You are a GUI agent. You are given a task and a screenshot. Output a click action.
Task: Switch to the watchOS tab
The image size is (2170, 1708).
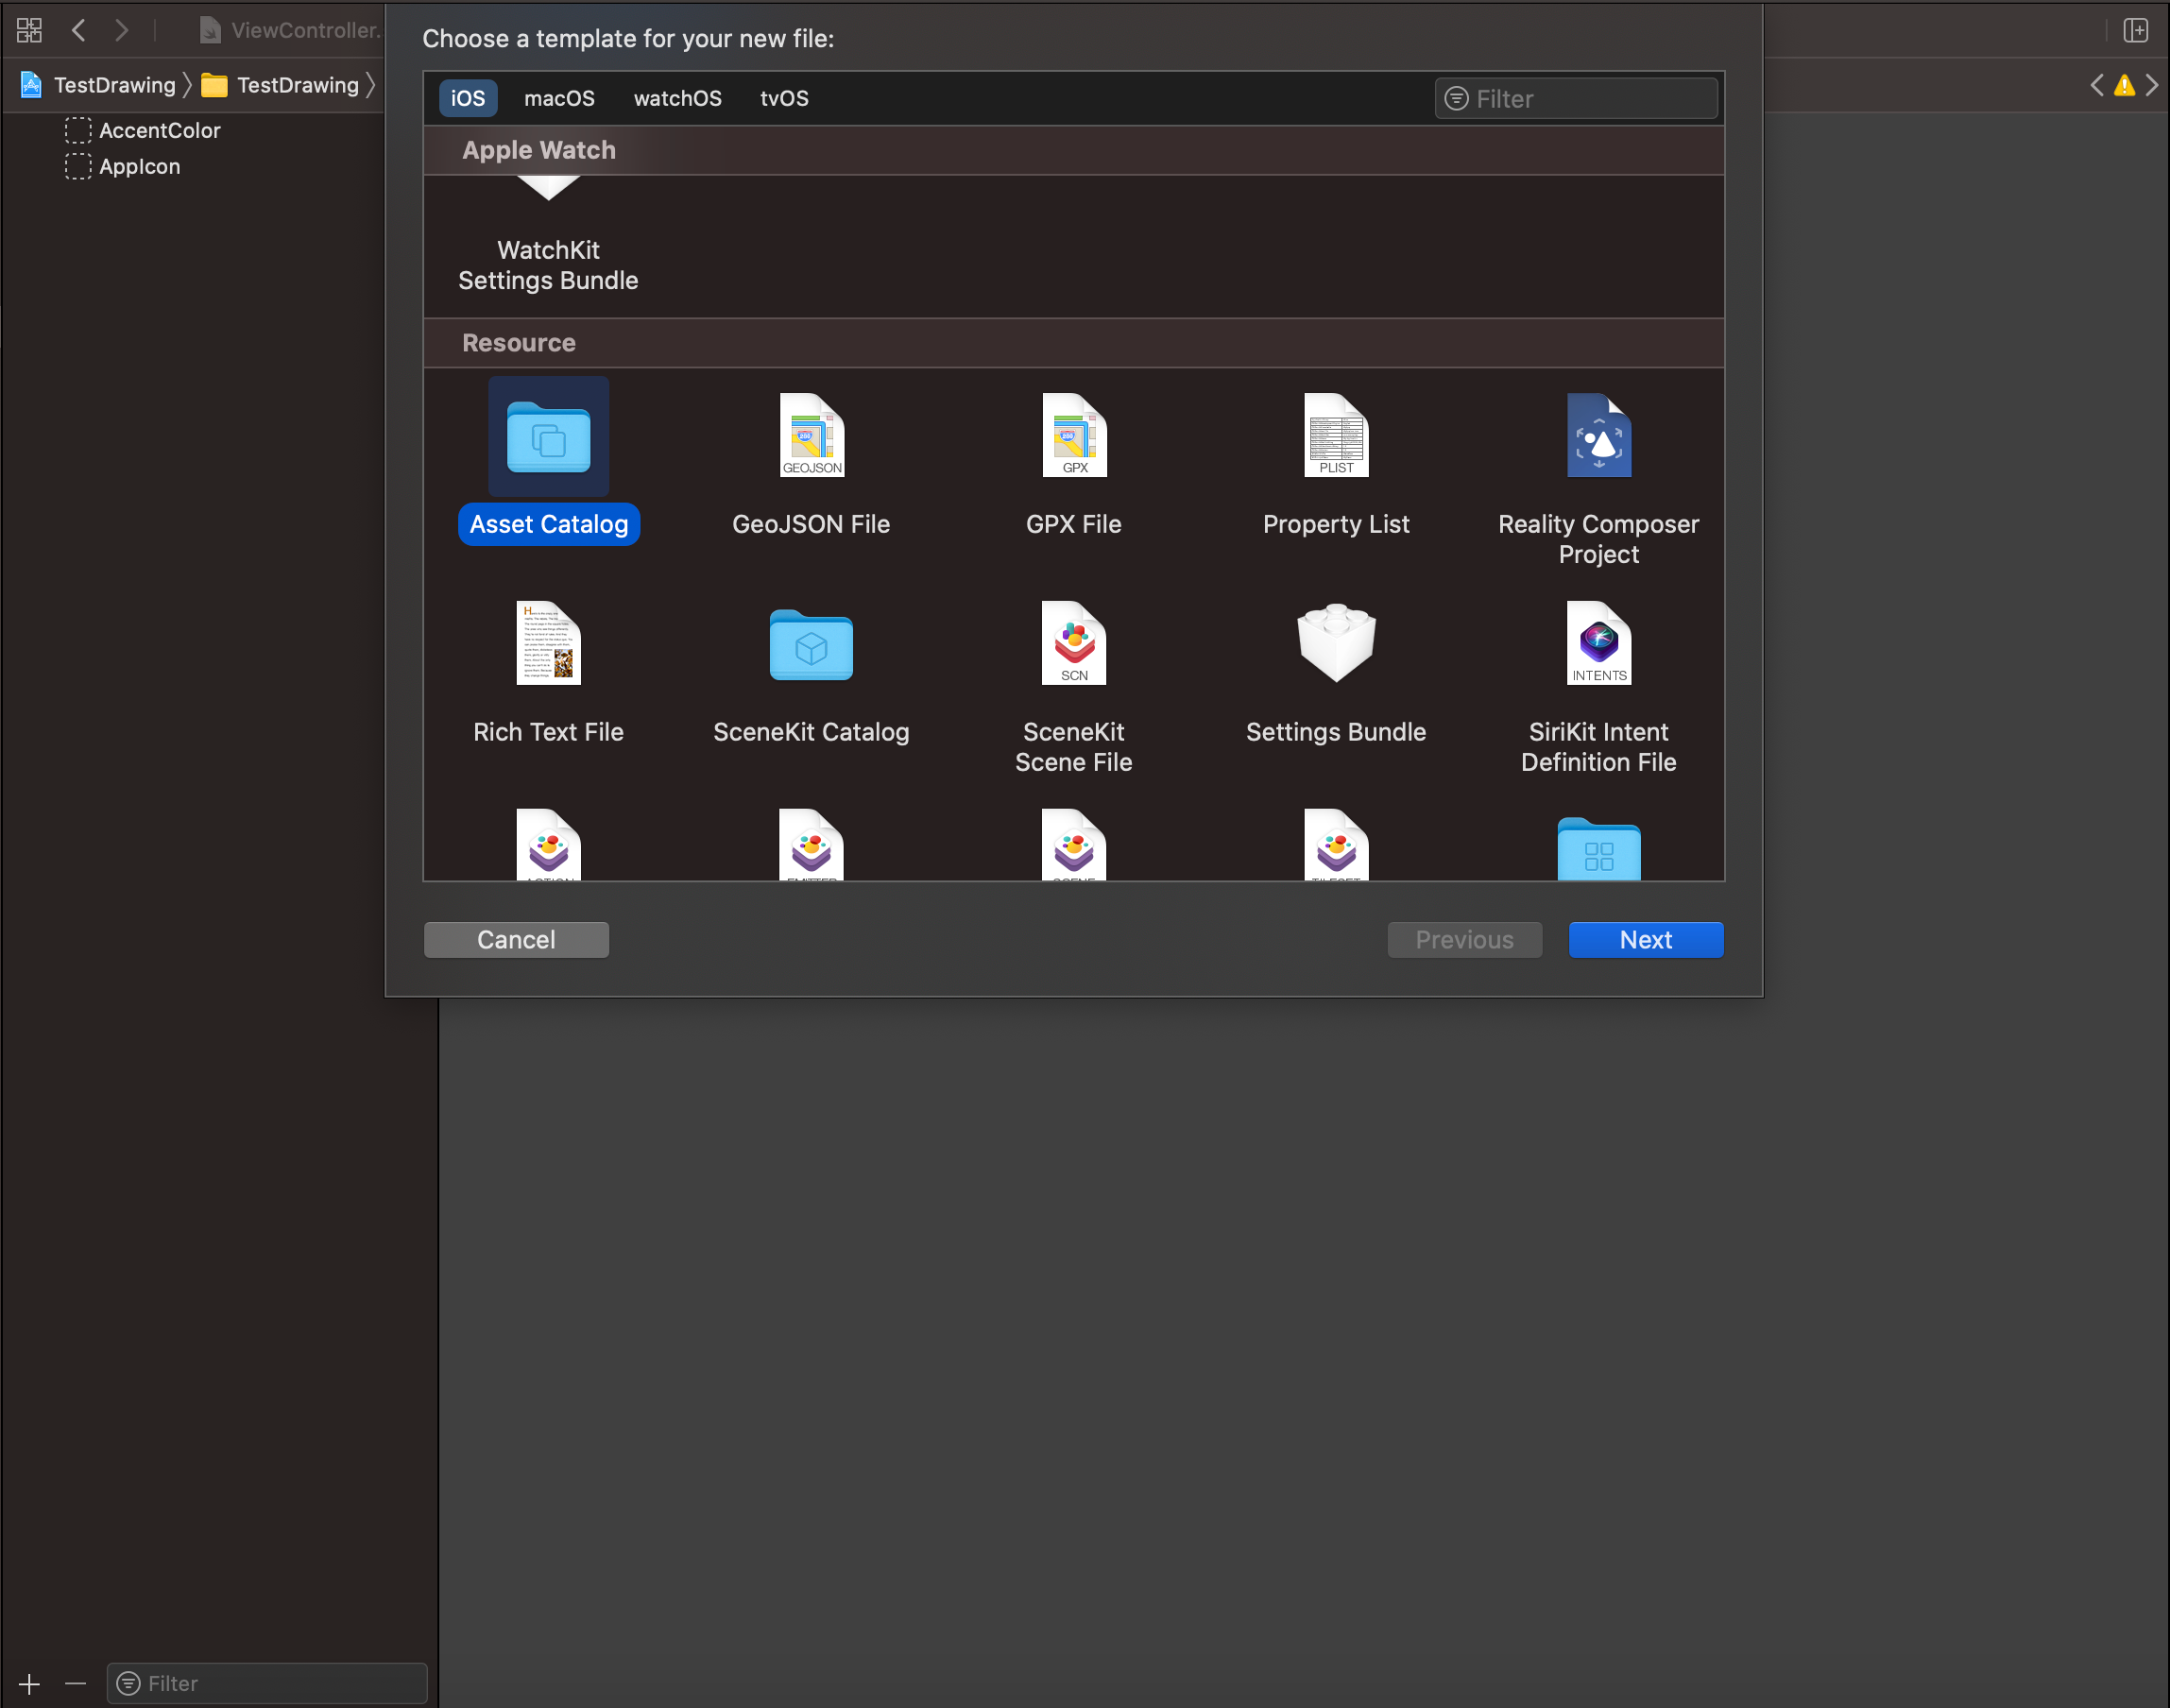pos(677,98)
